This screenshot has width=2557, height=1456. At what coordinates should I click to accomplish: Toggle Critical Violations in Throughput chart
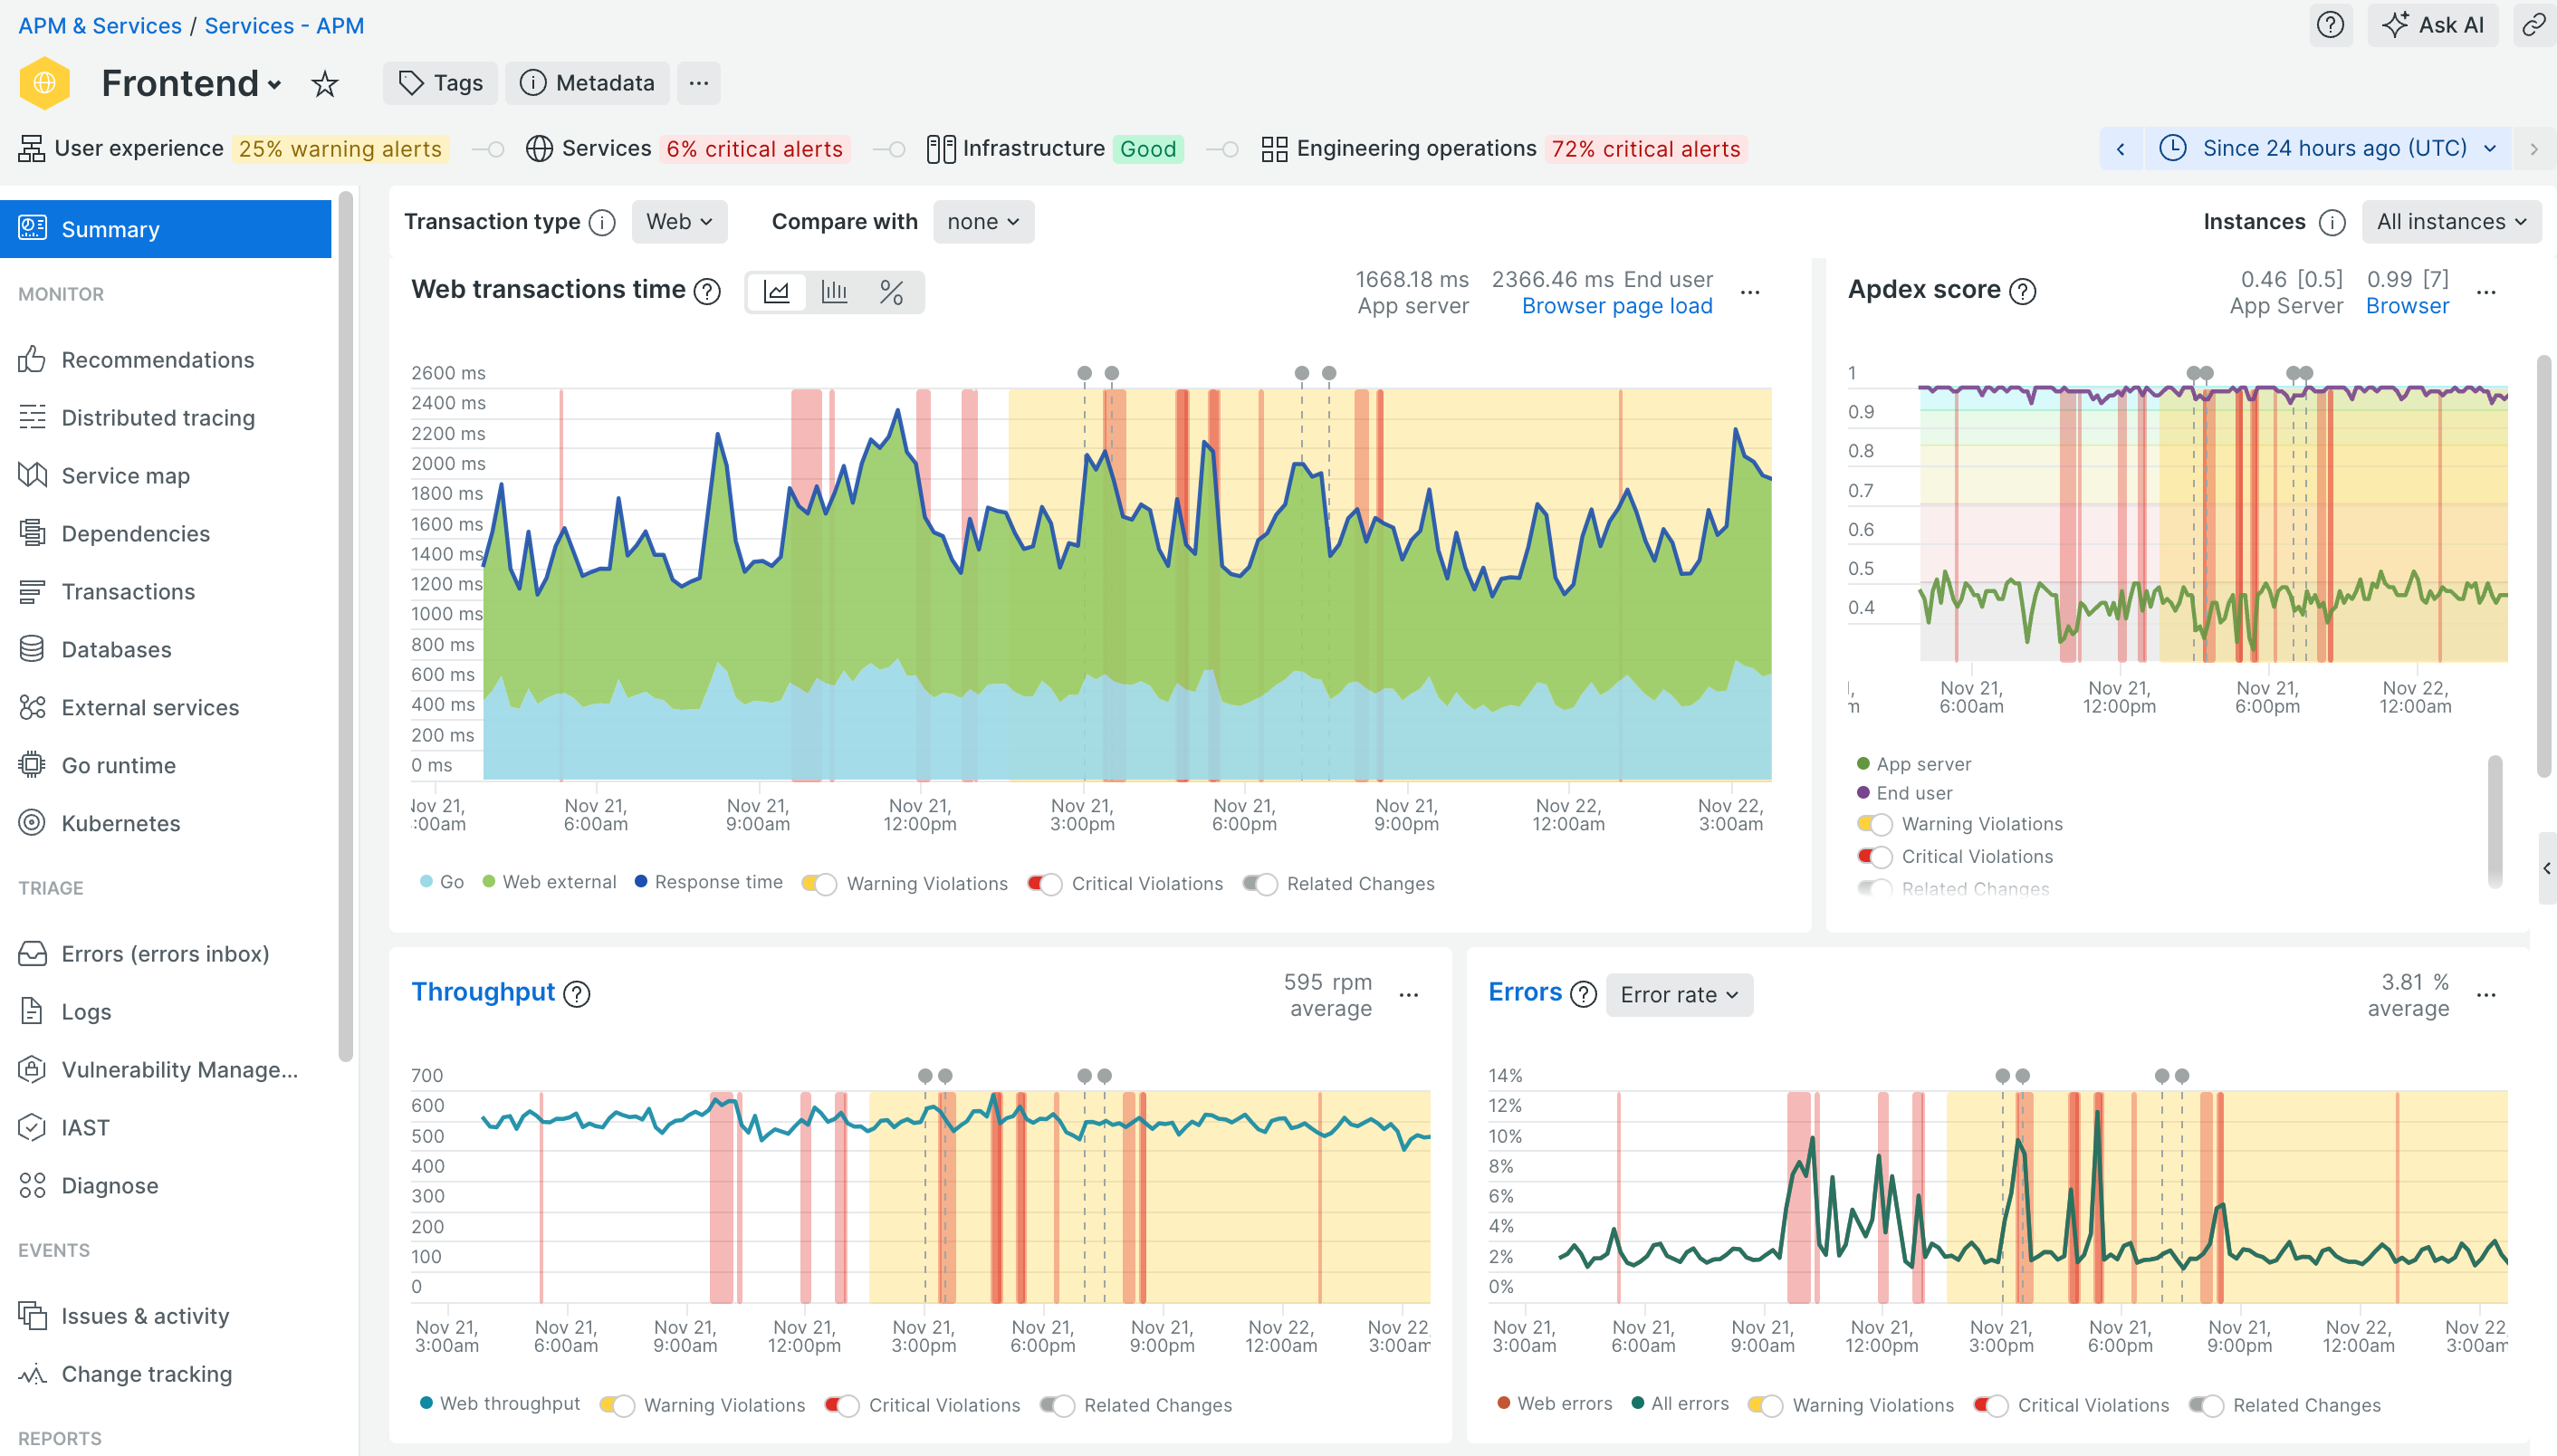(x=842, y=1405)
